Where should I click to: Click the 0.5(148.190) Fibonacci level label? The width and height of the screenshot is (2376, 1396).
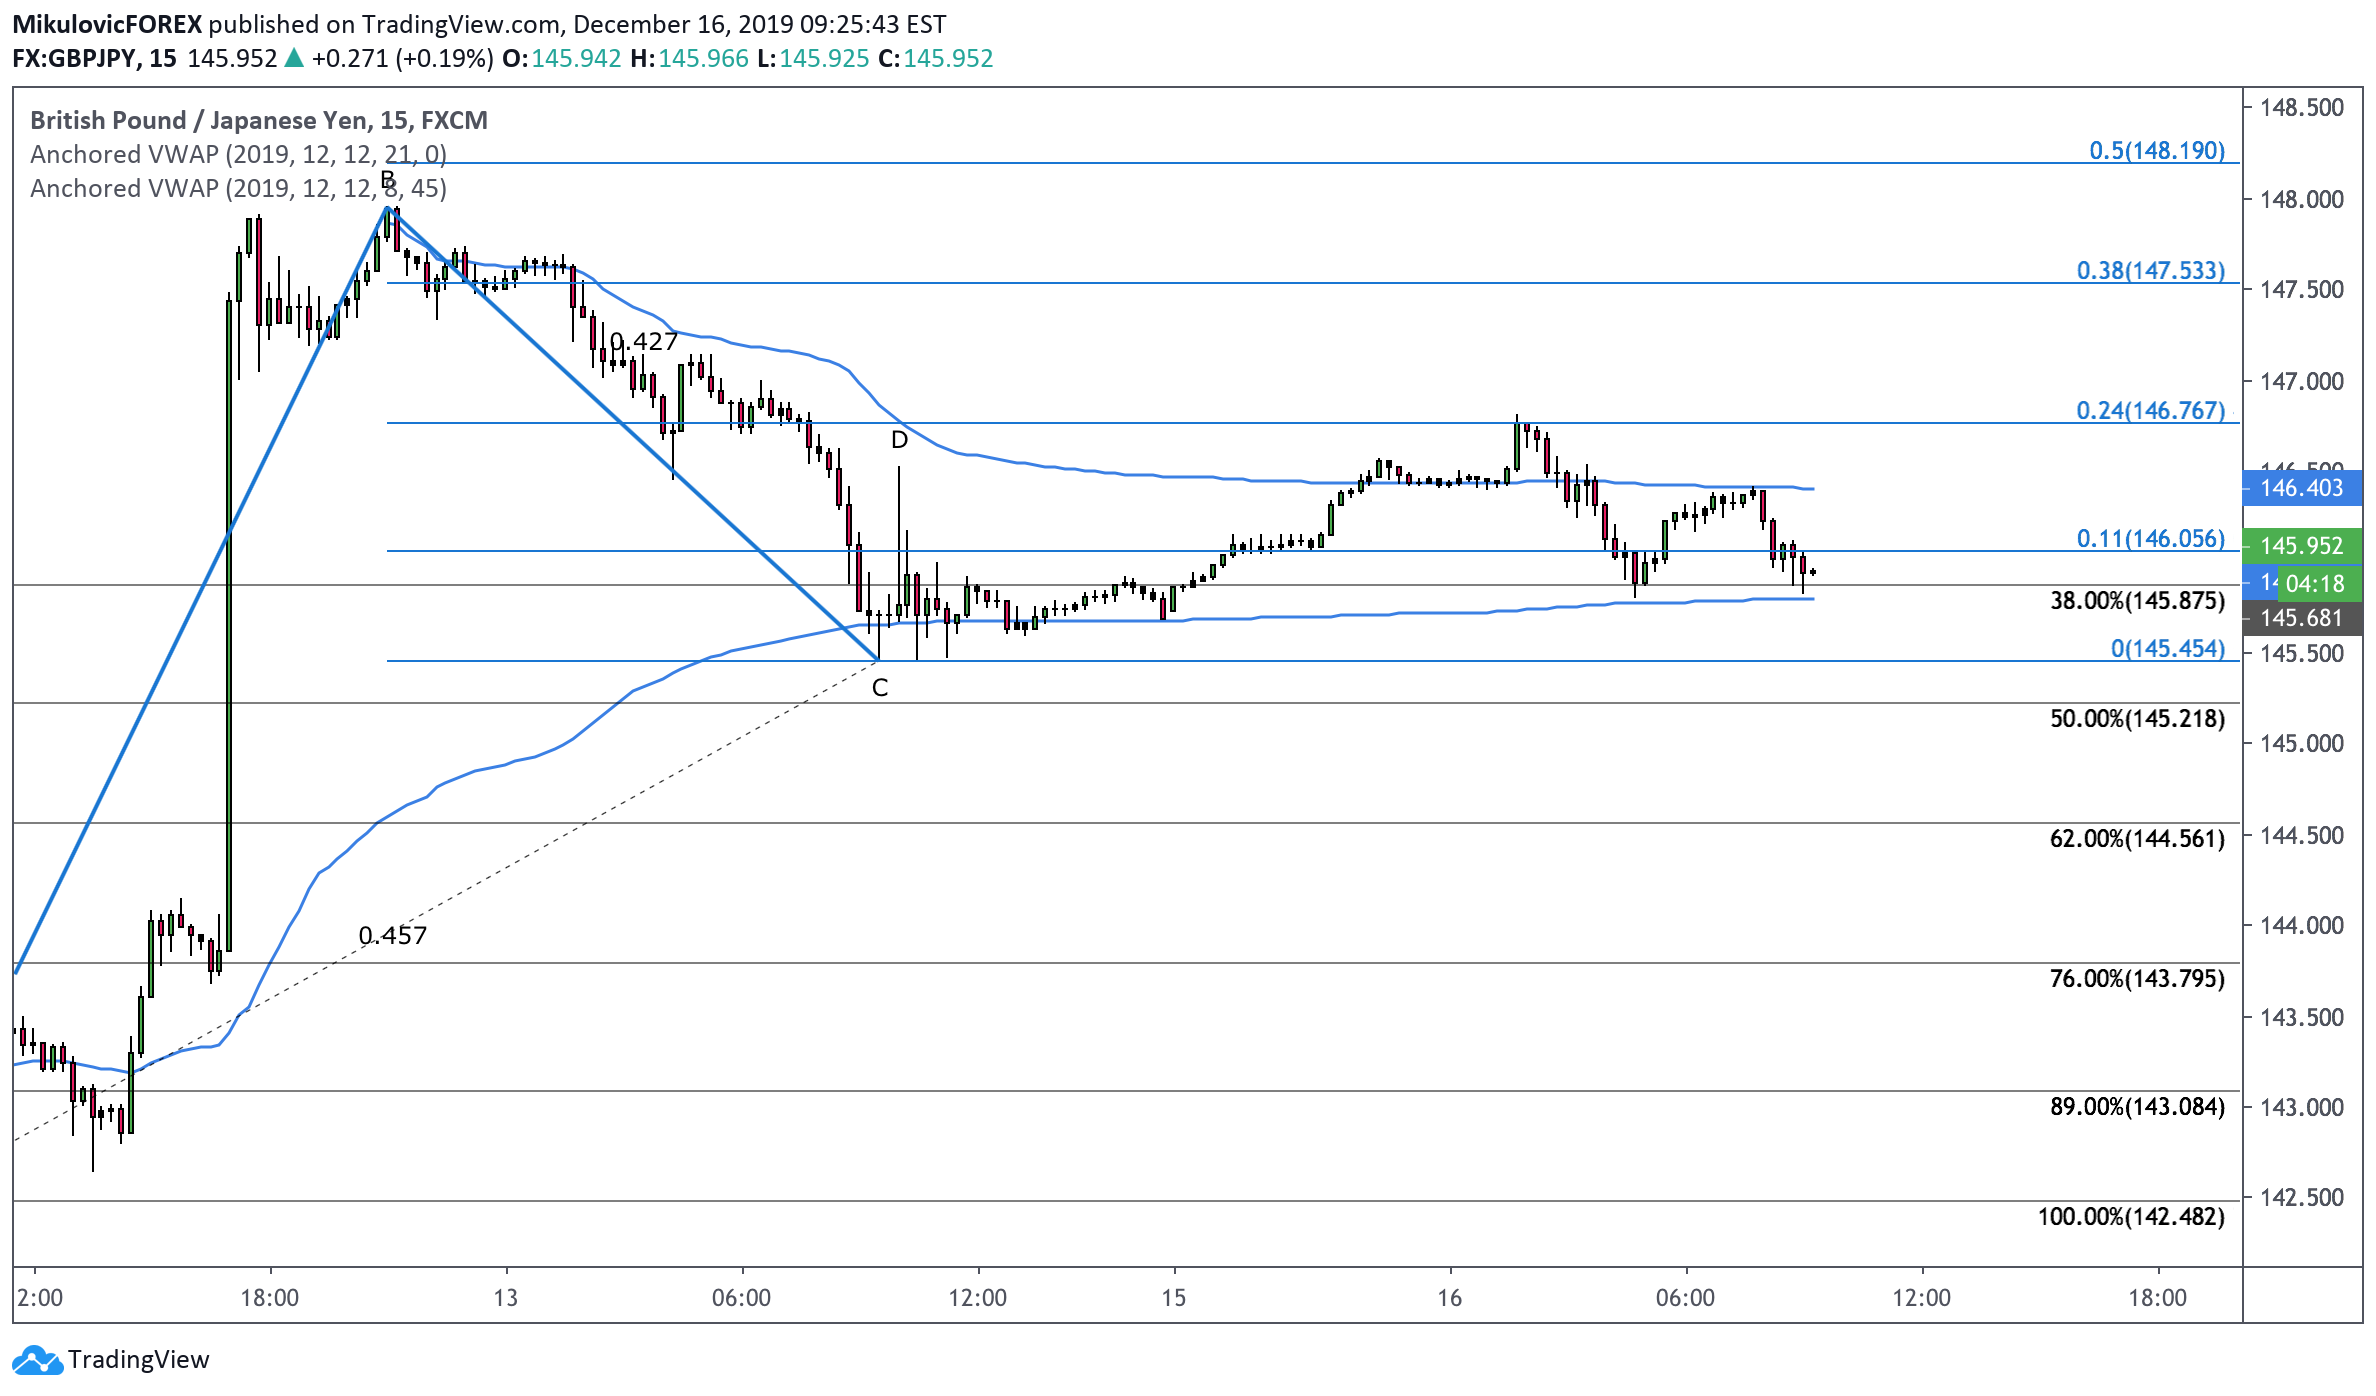[x=2157, y=150]
